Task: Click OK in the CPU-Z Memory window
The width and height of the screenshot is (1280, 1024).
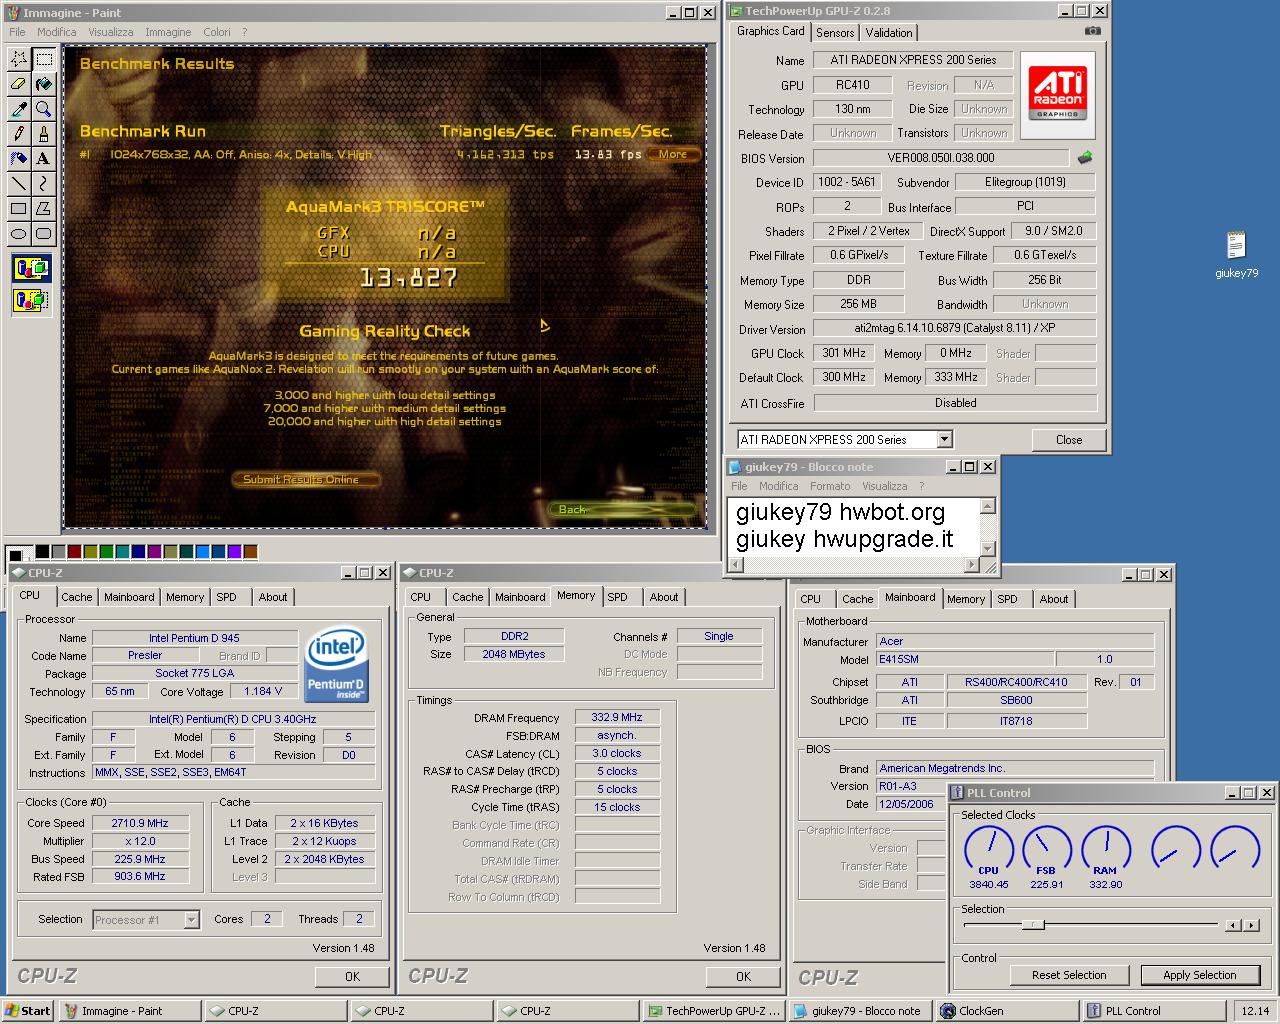Action: (743, 976)
